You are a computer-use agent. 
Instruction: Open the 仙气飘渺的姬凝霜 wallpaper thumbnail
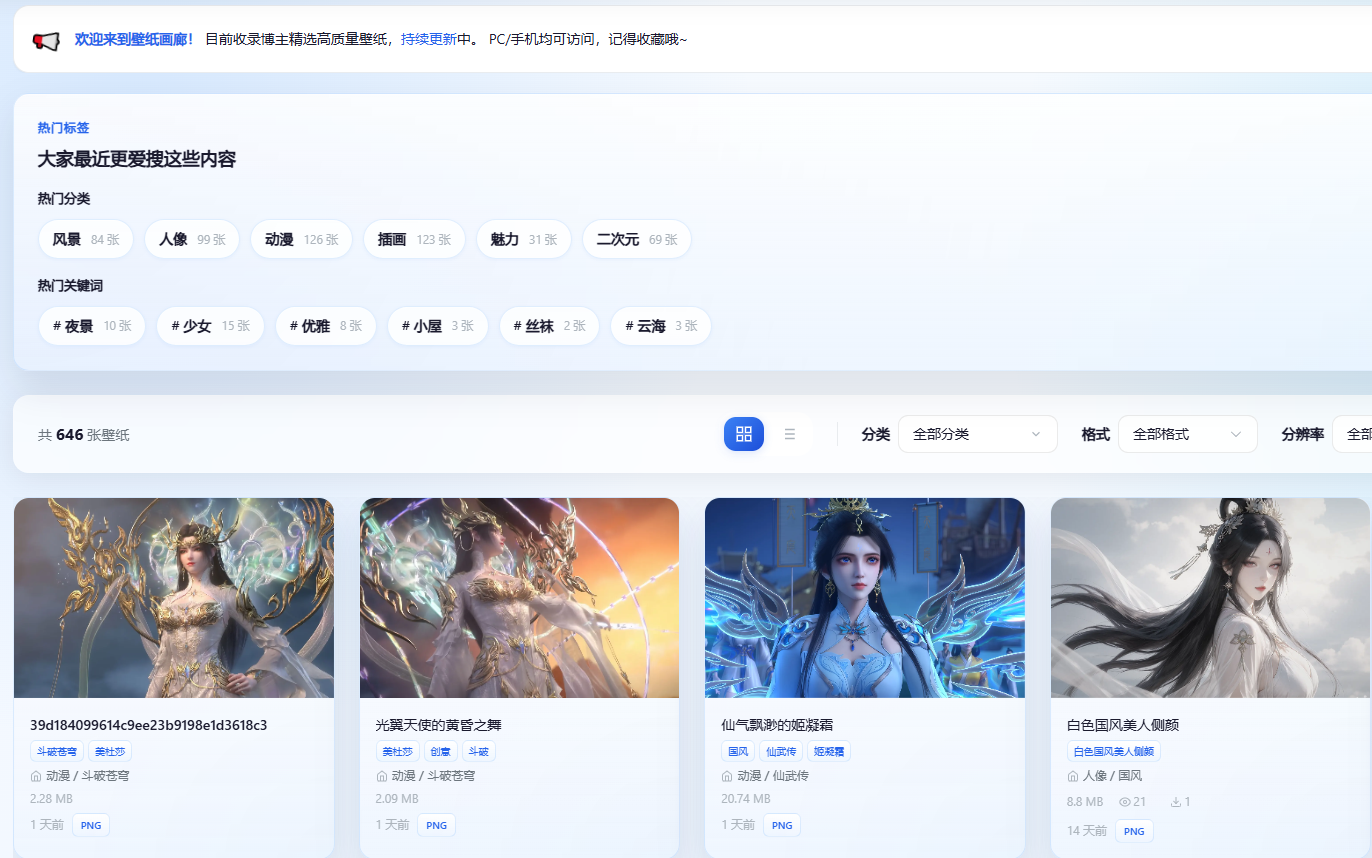[x=865, y=598]
